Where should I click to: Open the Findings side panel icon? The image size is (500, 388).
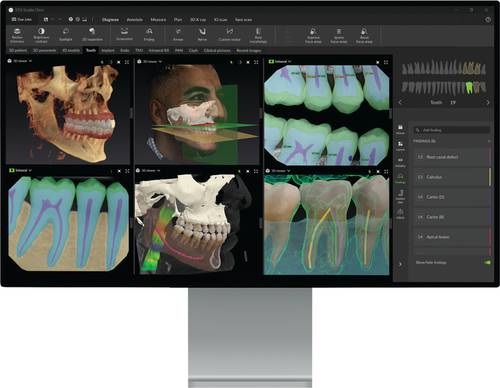click(x=400, y=178)
